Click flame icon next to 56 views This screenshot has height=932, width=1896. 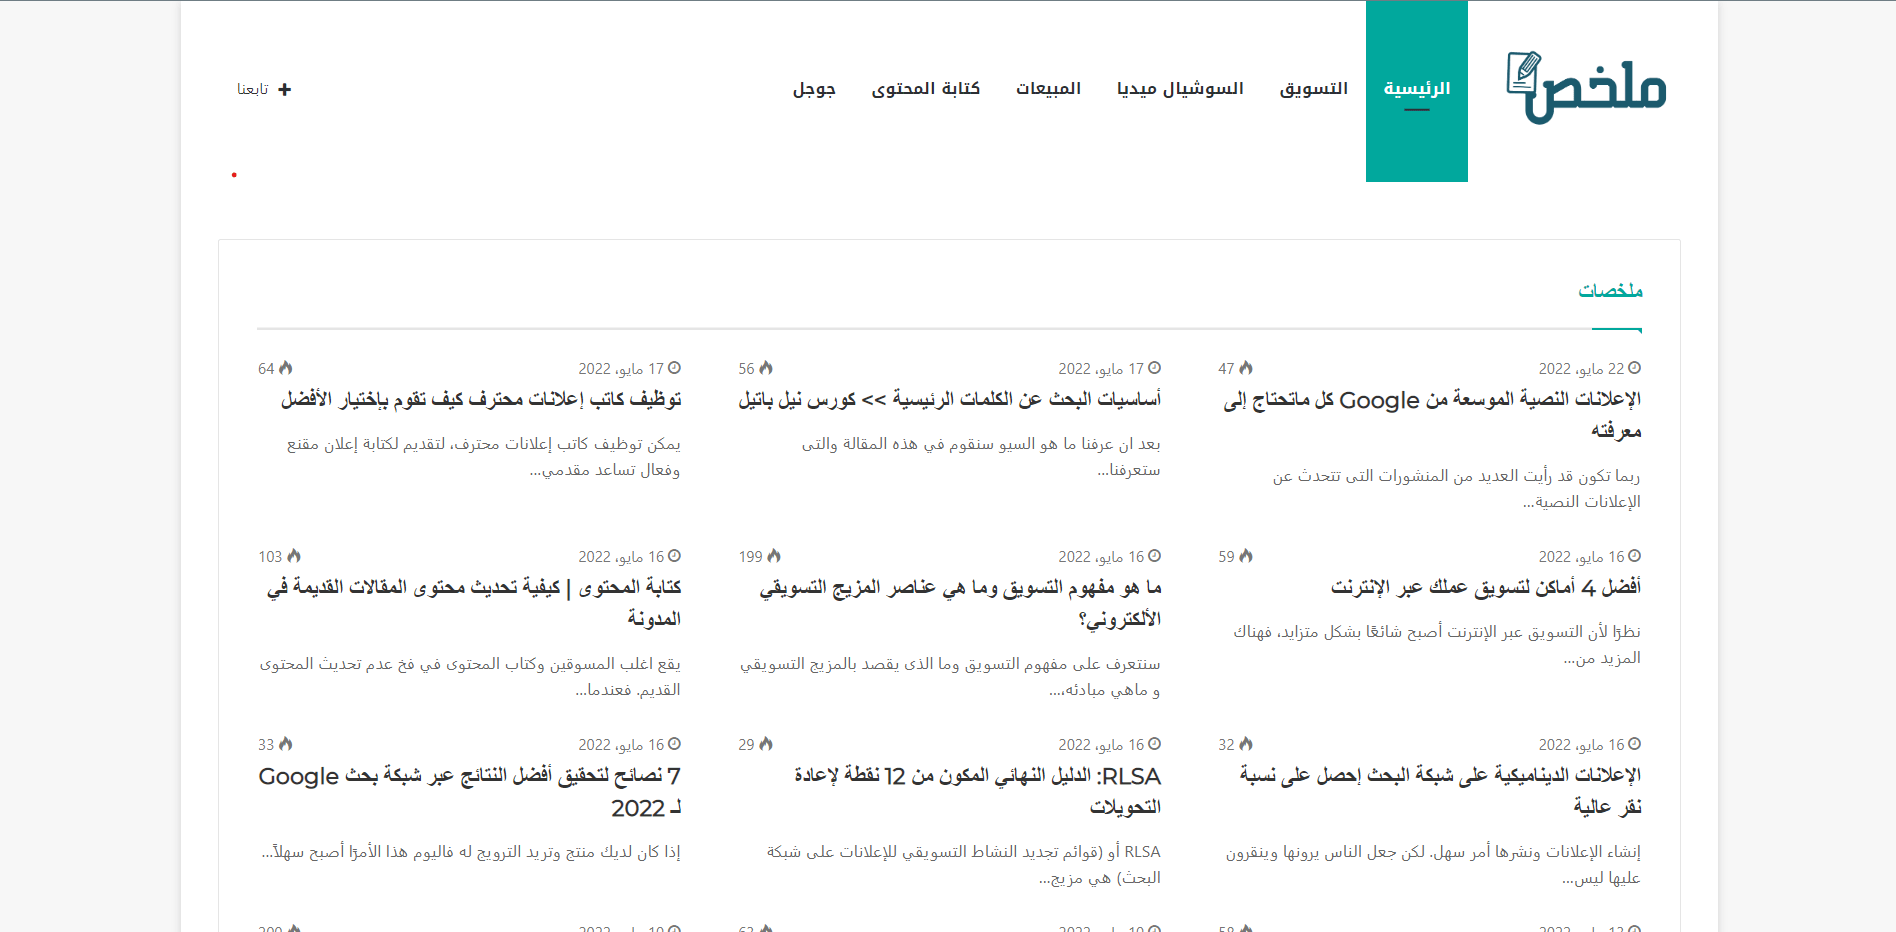[766, 368]
